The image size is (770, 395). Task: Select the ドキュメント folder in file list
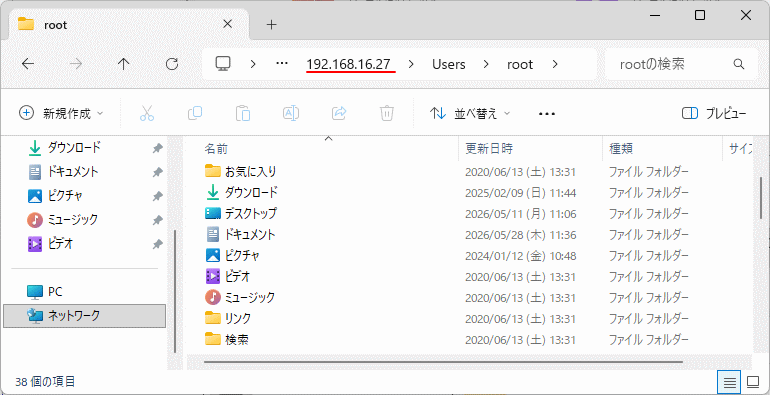click(240, 234)
